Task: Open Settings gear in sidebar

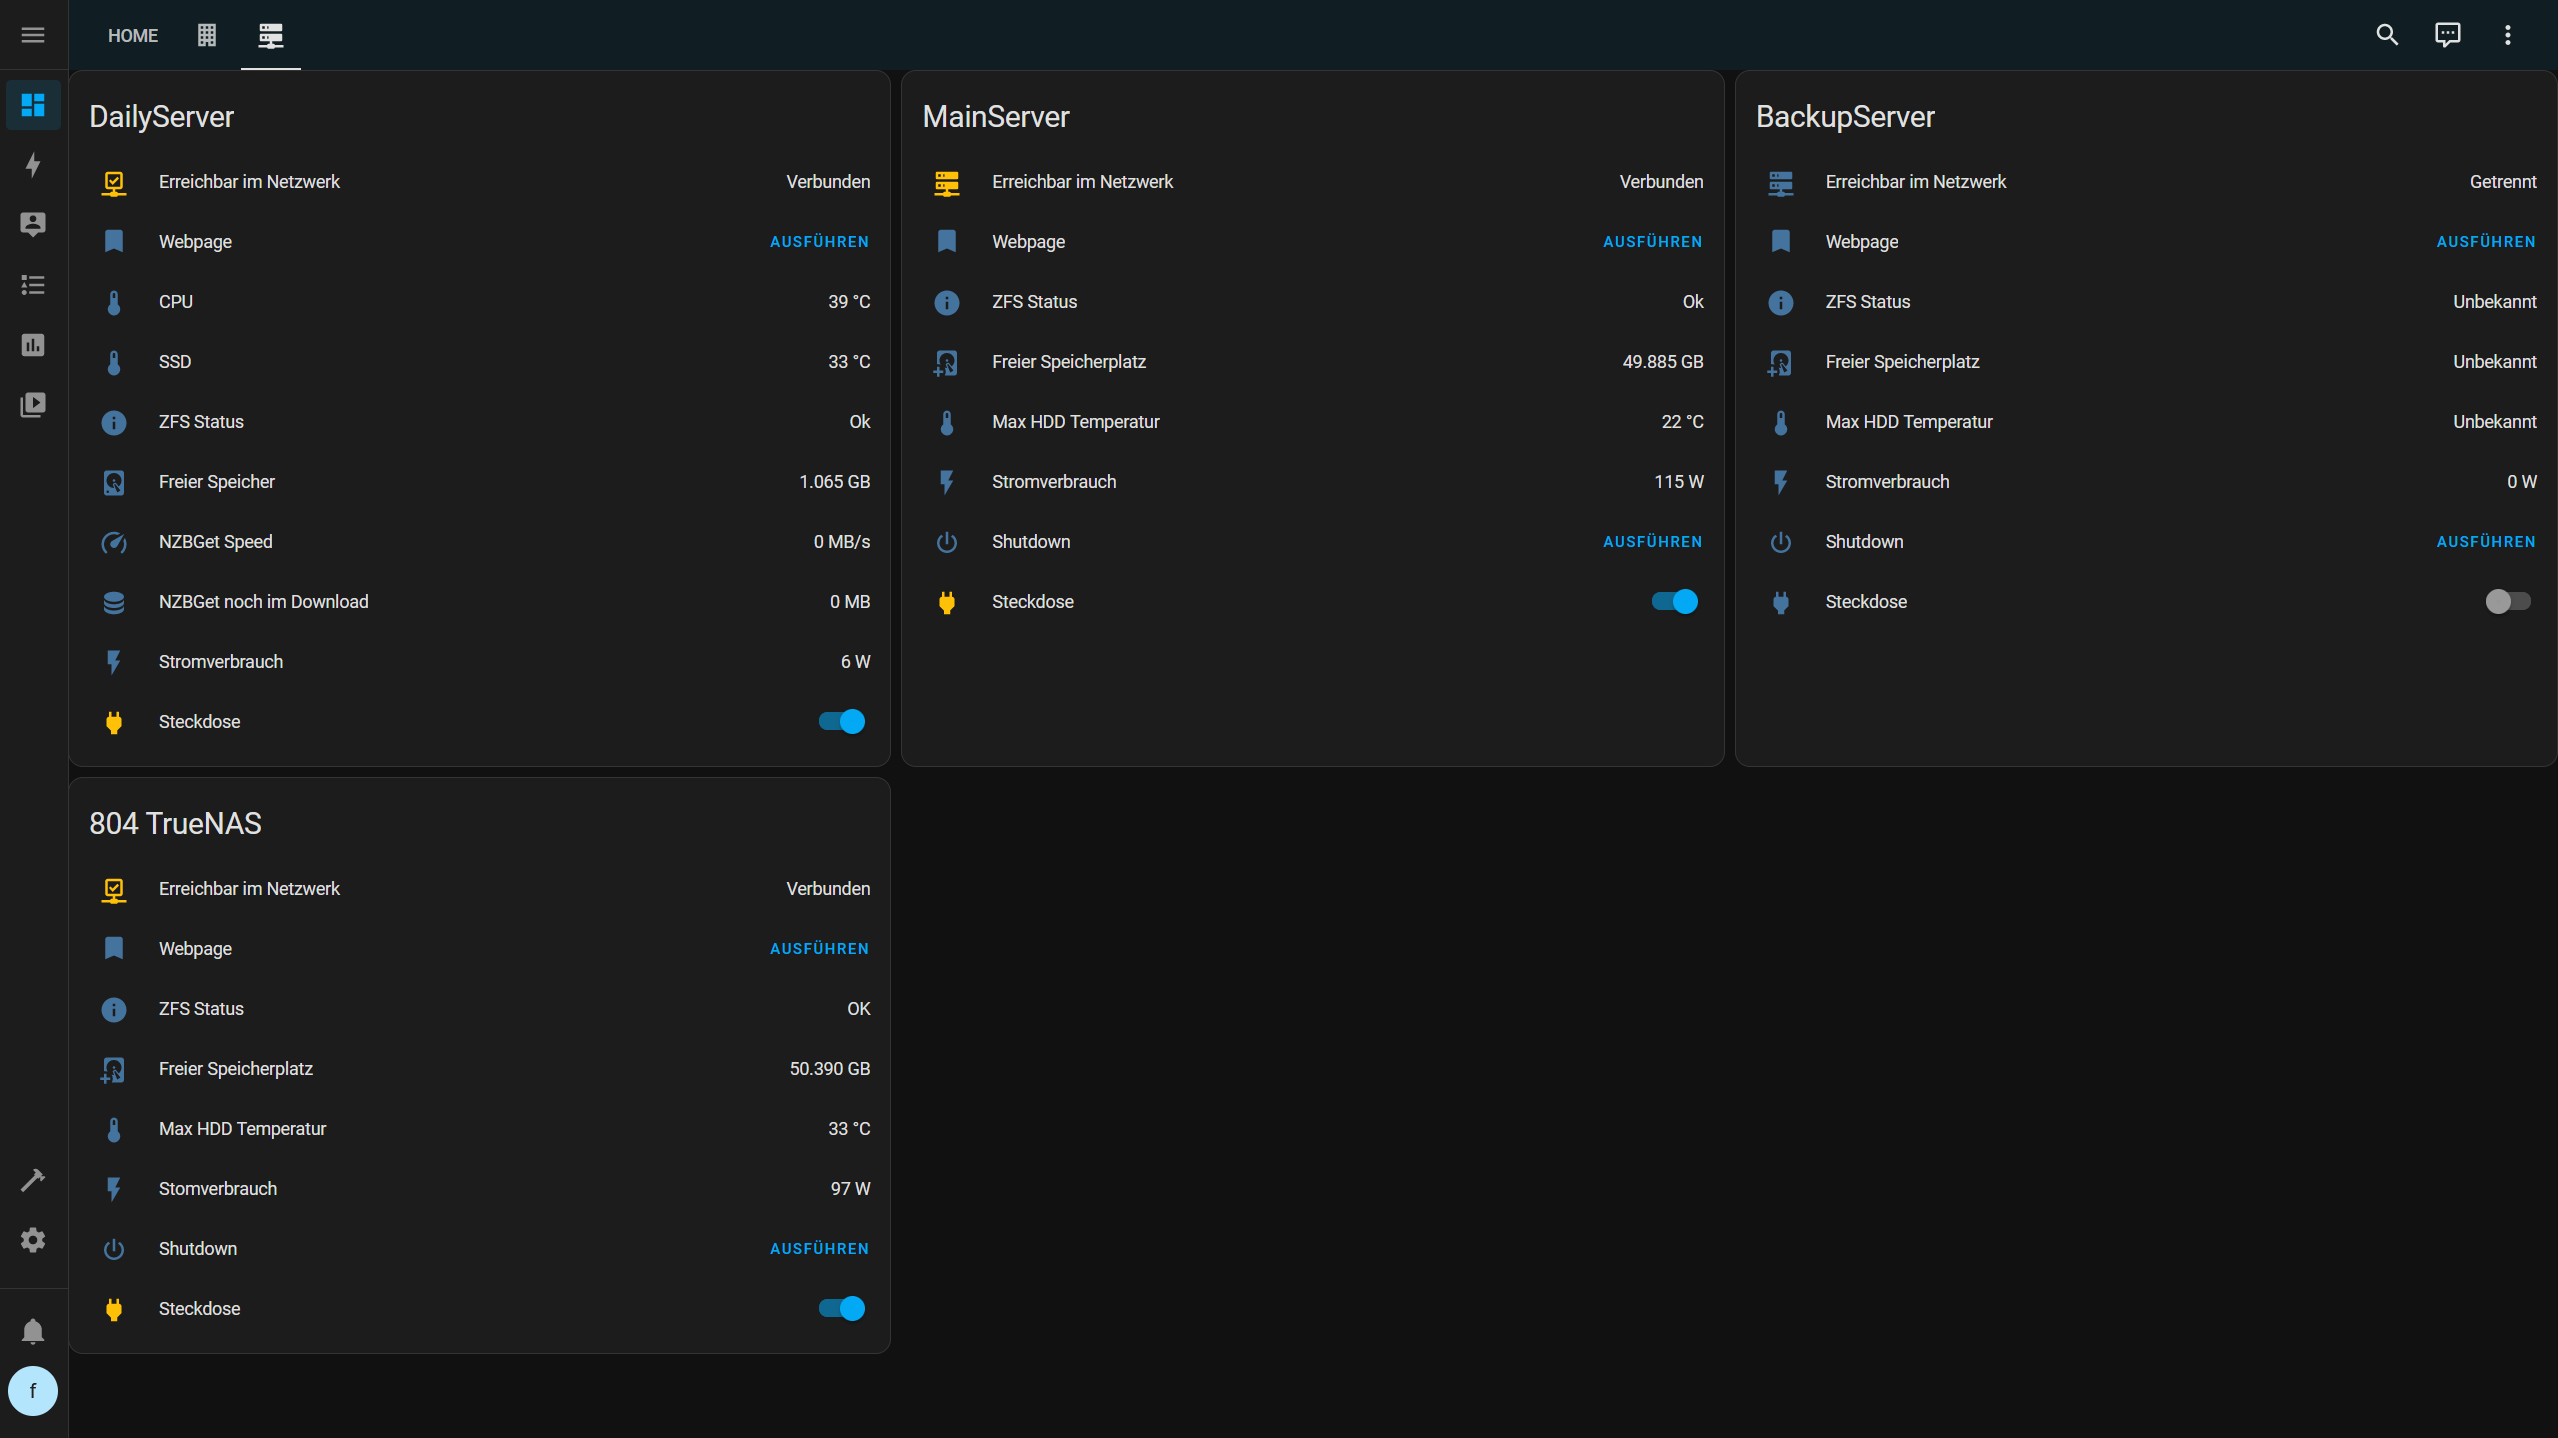Action: coord(33,1240)
